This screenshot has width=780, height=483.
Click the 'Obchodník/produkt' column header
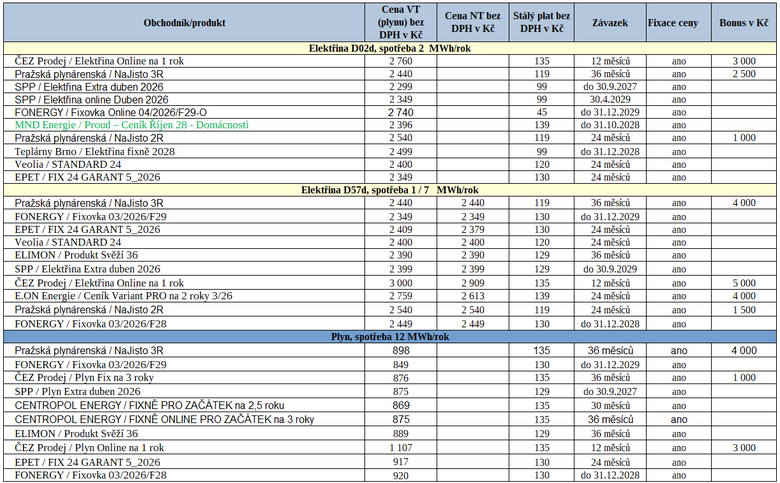click(x=184, y=23)
